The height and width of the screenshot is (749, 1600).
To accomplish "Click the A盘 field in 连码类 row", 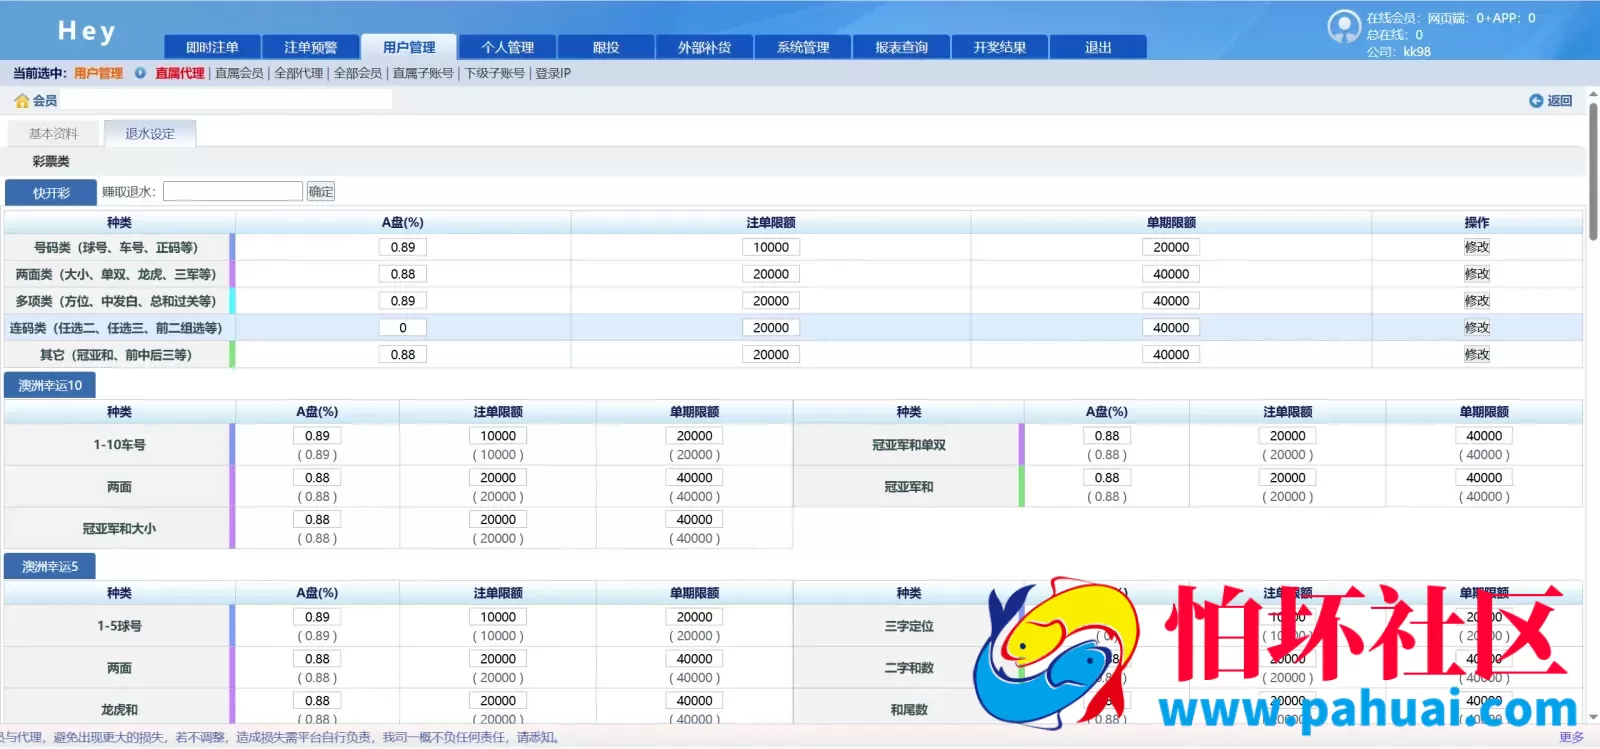I will (403, 328).
